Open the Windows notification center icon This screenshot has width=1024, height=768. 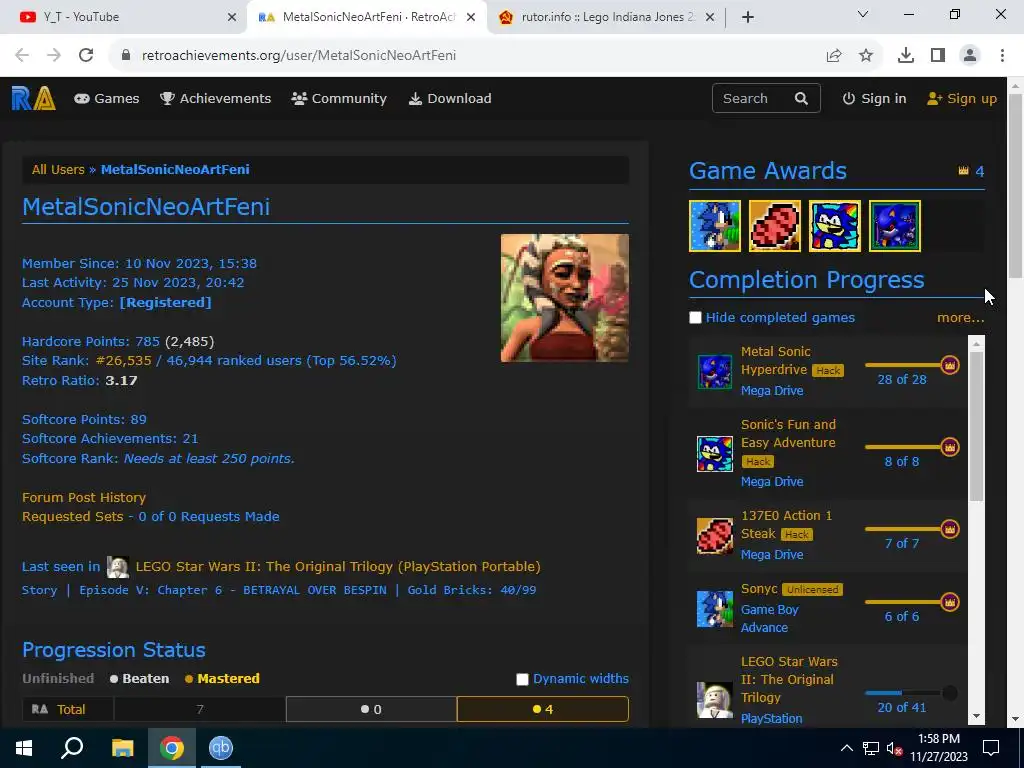click(991, 748)
